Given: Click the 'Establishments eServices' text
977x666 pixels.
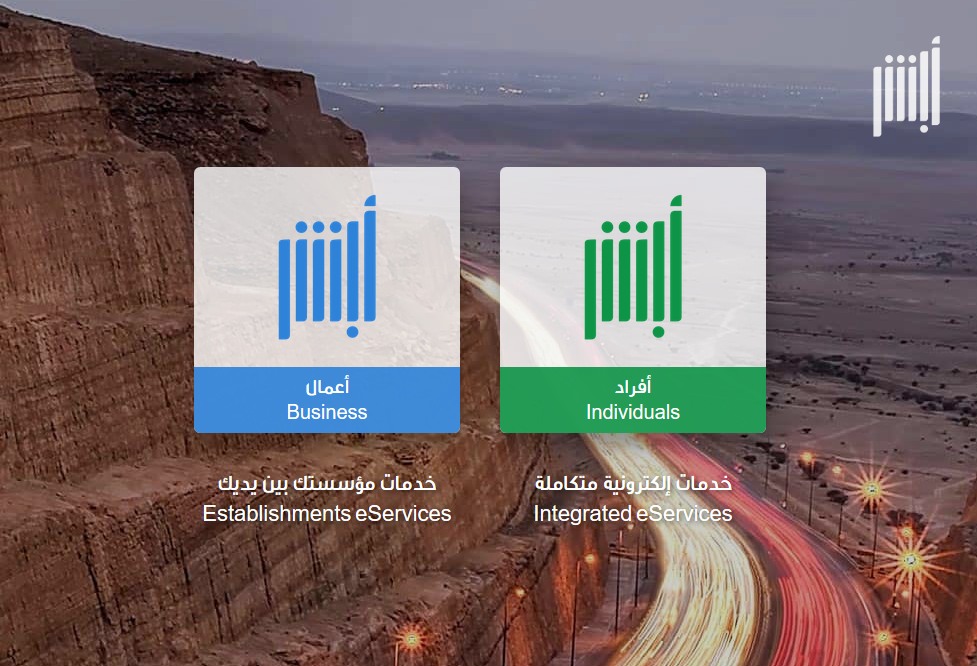Looking at the screenshot, I should coord(327,513).
